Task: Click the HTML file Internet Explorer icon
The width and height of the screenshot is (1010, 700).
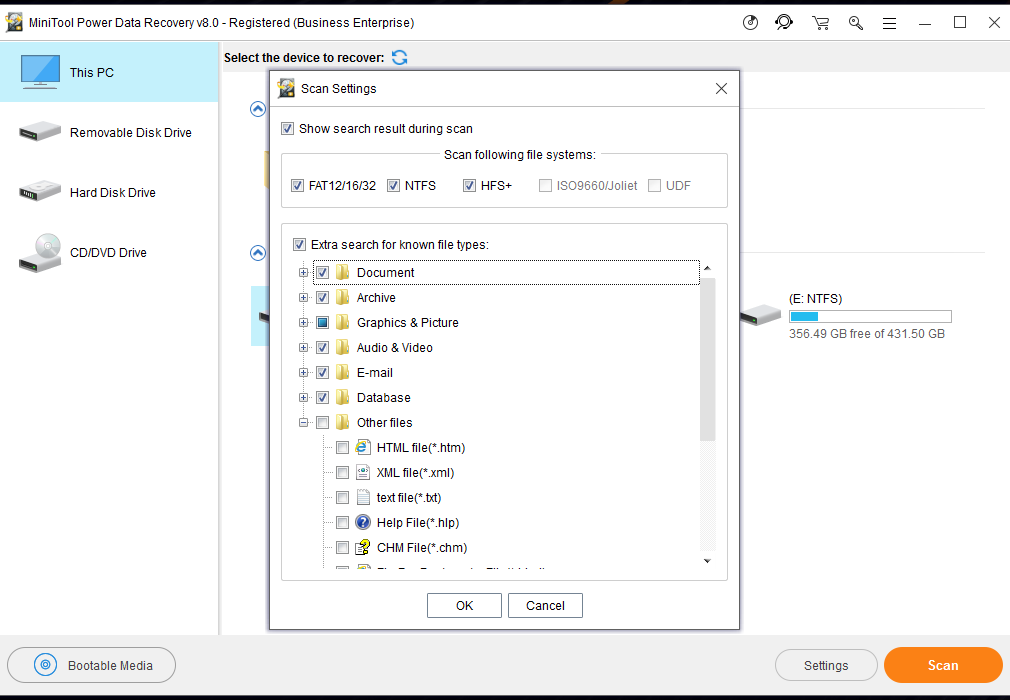Action: [x=363, y=447]
